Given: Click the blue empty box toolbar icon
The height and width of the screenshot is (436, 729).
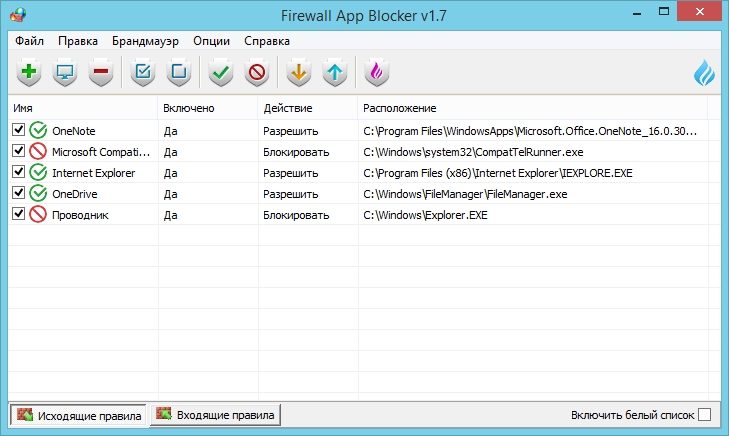Looking at the screenshot, I should [178, 72].
